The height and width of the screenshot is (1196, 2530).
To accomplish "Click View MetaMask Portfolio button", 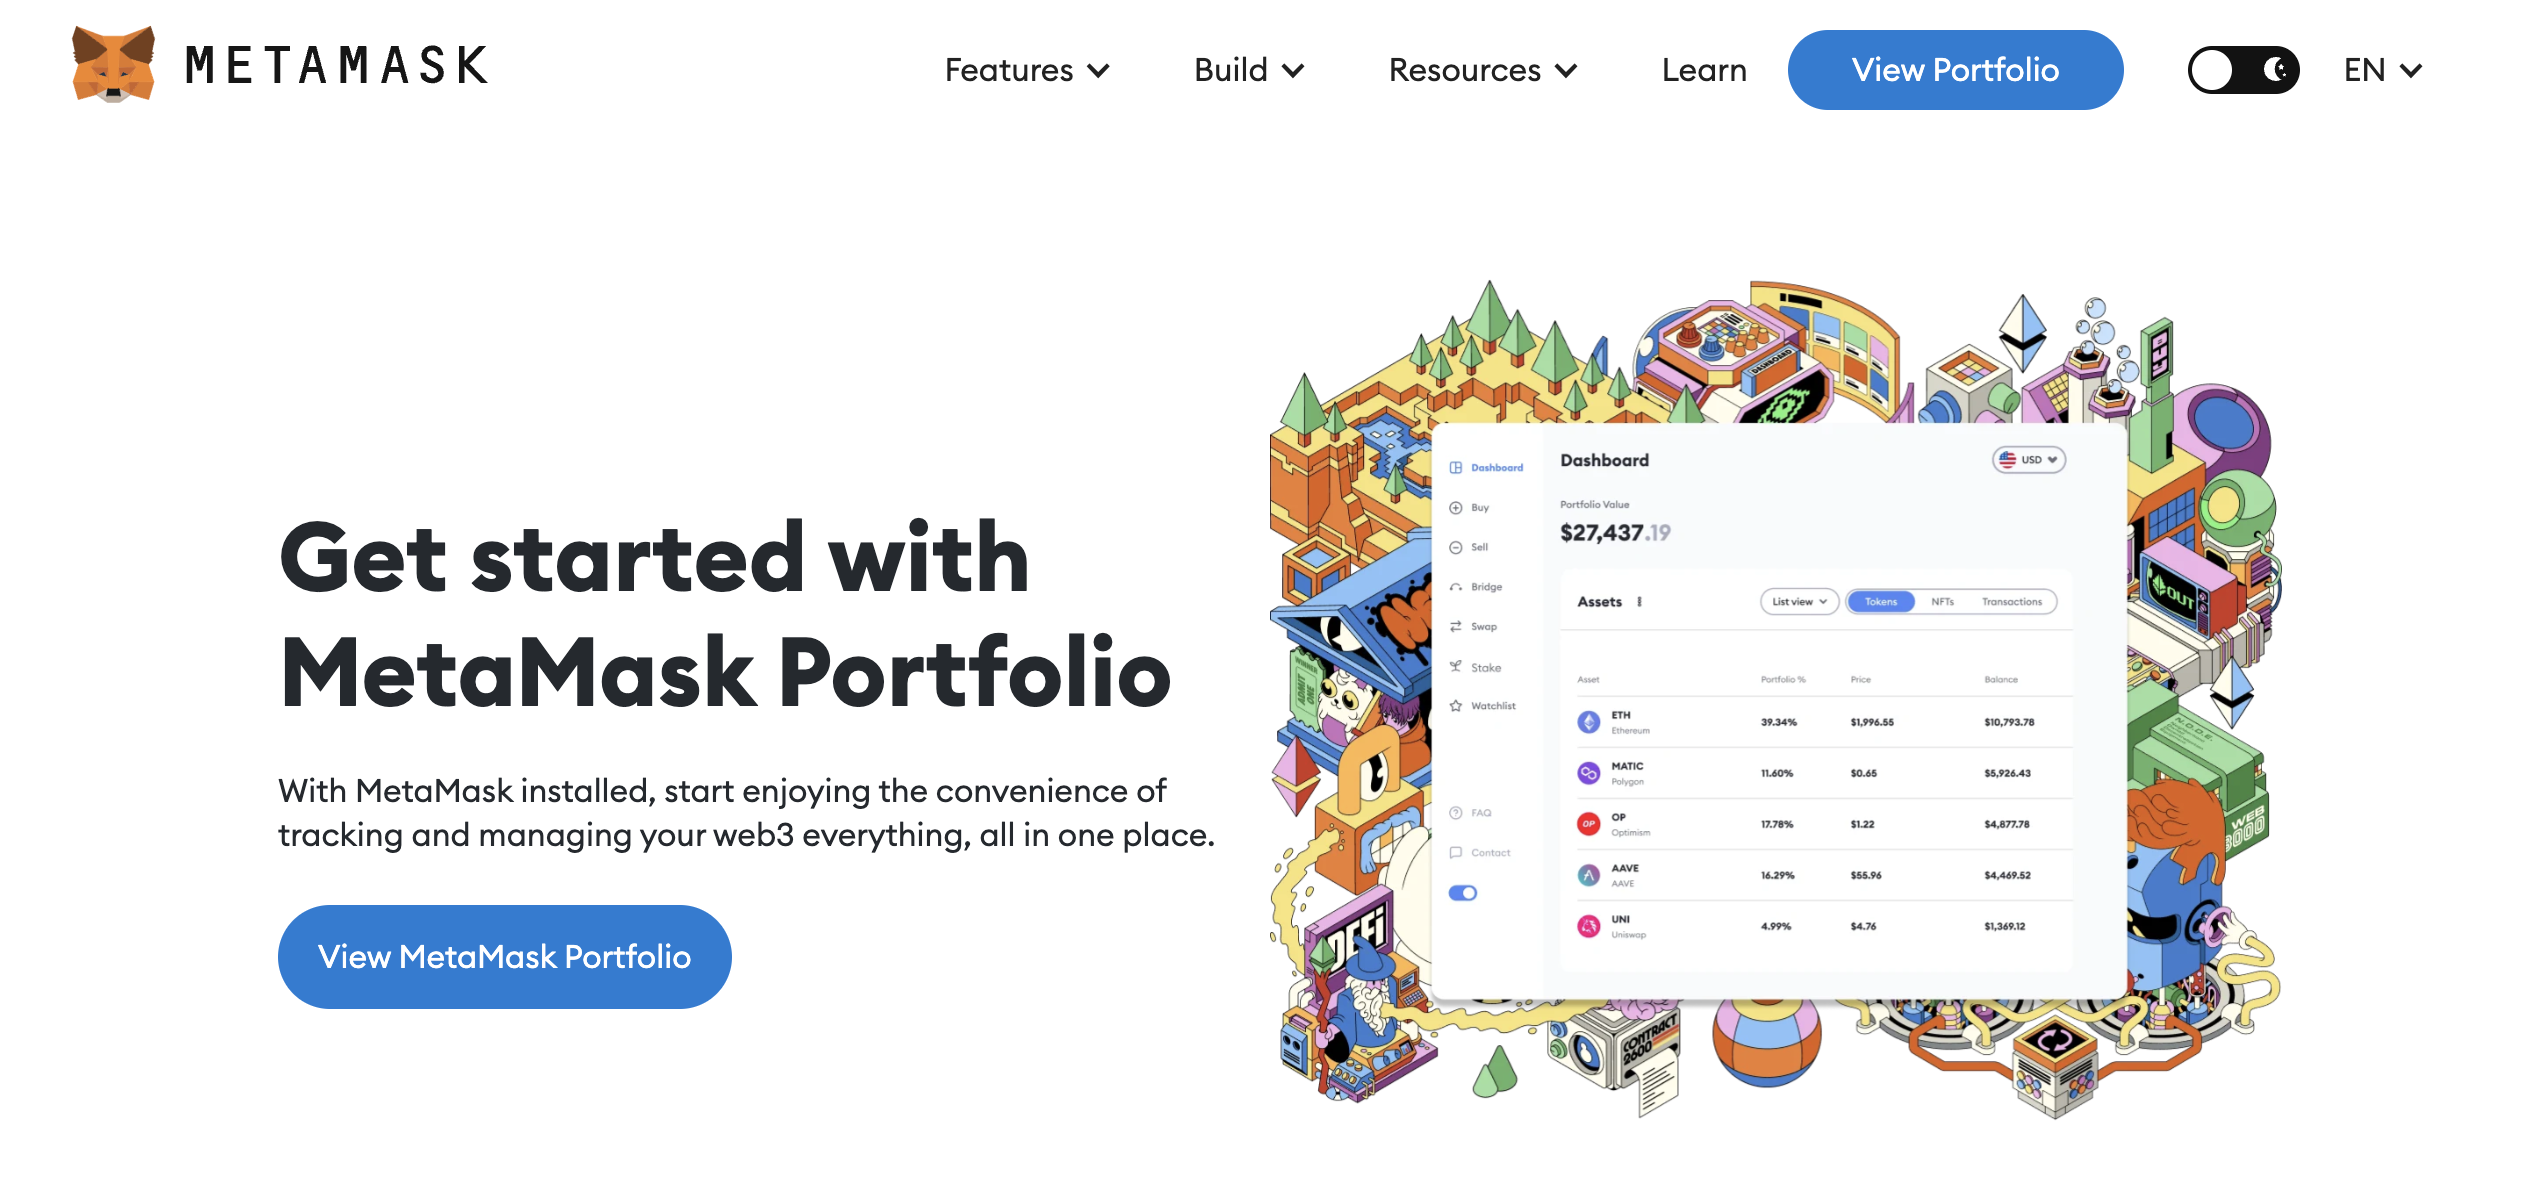I will pos(503,956).
